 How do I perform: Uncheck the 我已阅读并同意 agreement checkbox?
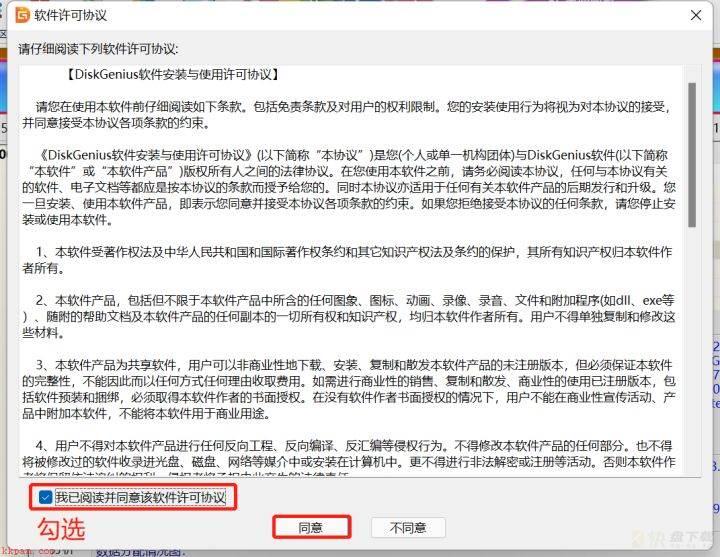click(x=45, y=497)
